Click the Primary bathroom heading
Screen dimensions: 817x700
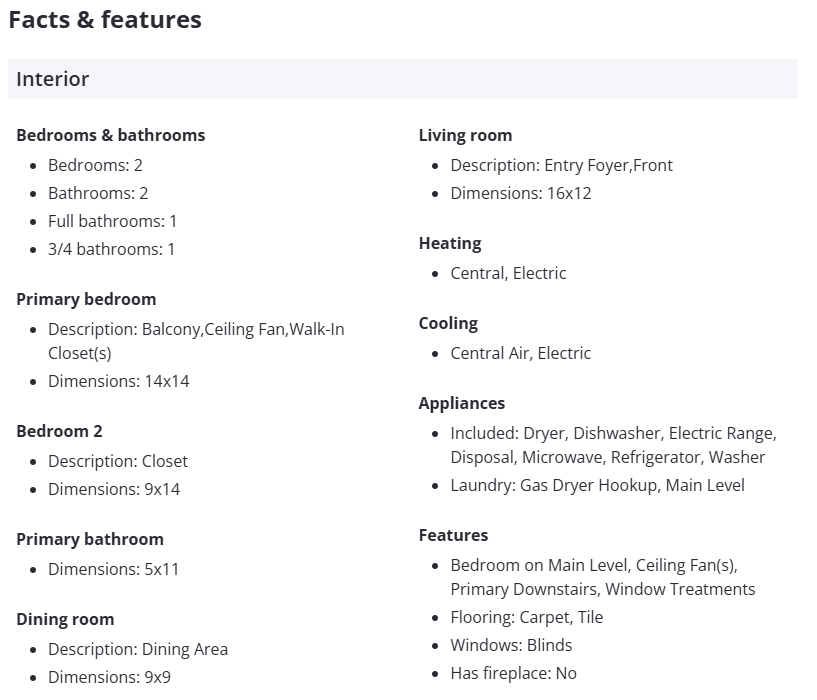click(90, 539)
